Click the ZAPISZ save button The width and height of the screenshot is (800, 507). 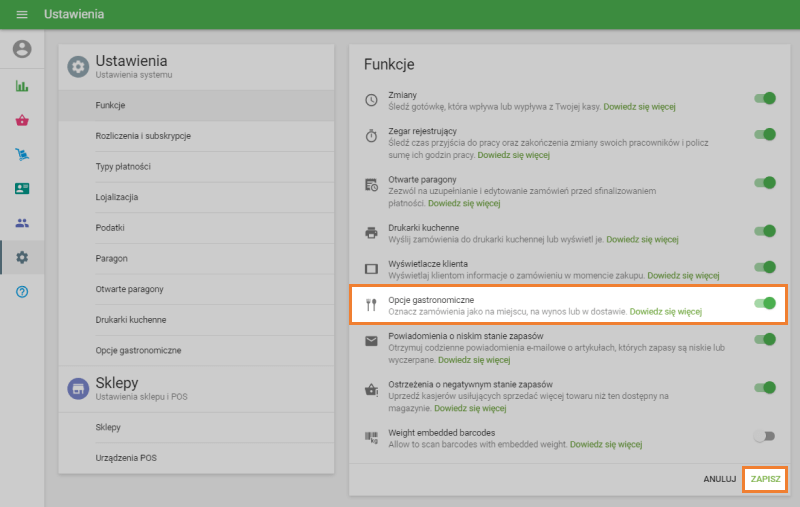pyautogui.click(x=765, y=479)
